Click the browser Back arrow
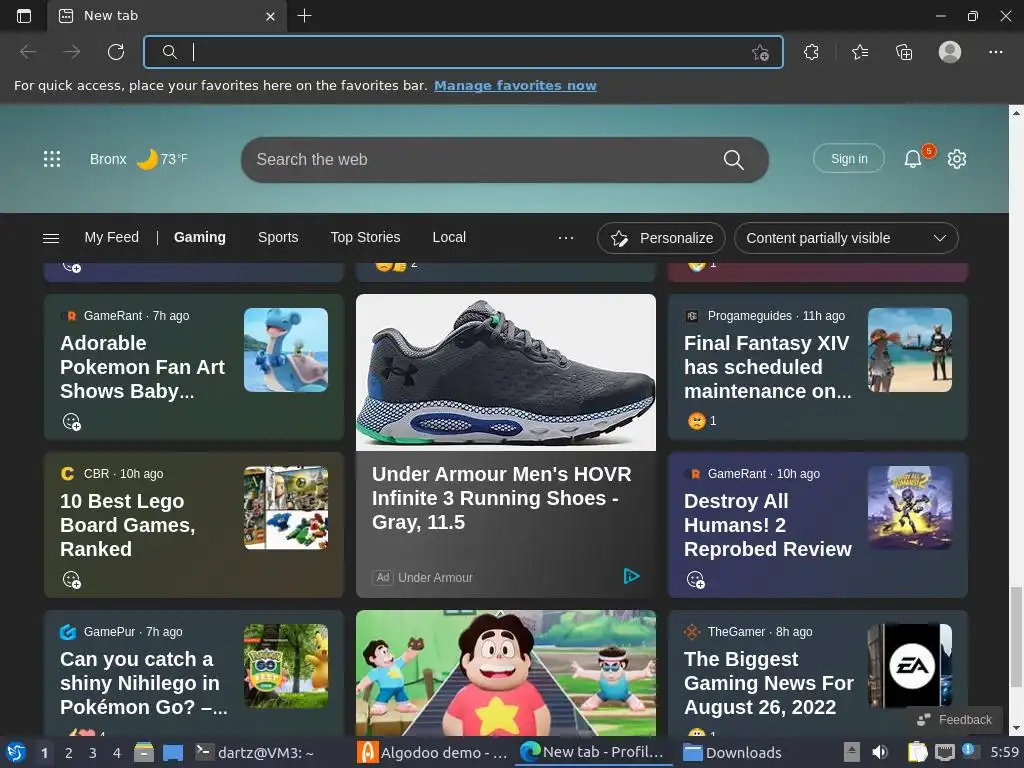Viewport: 1024px width, 768px height. click(x=28, y=52)
